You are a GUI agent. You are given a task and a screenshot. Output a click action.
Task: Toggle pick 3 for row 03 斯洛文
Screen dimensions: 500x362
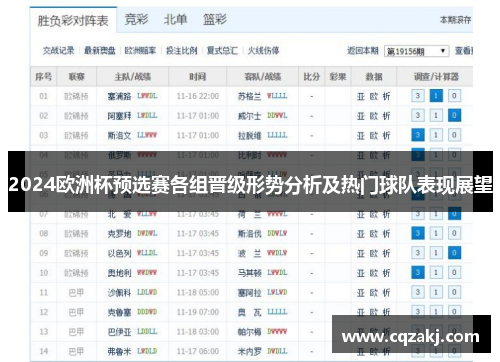click(418, 135)
